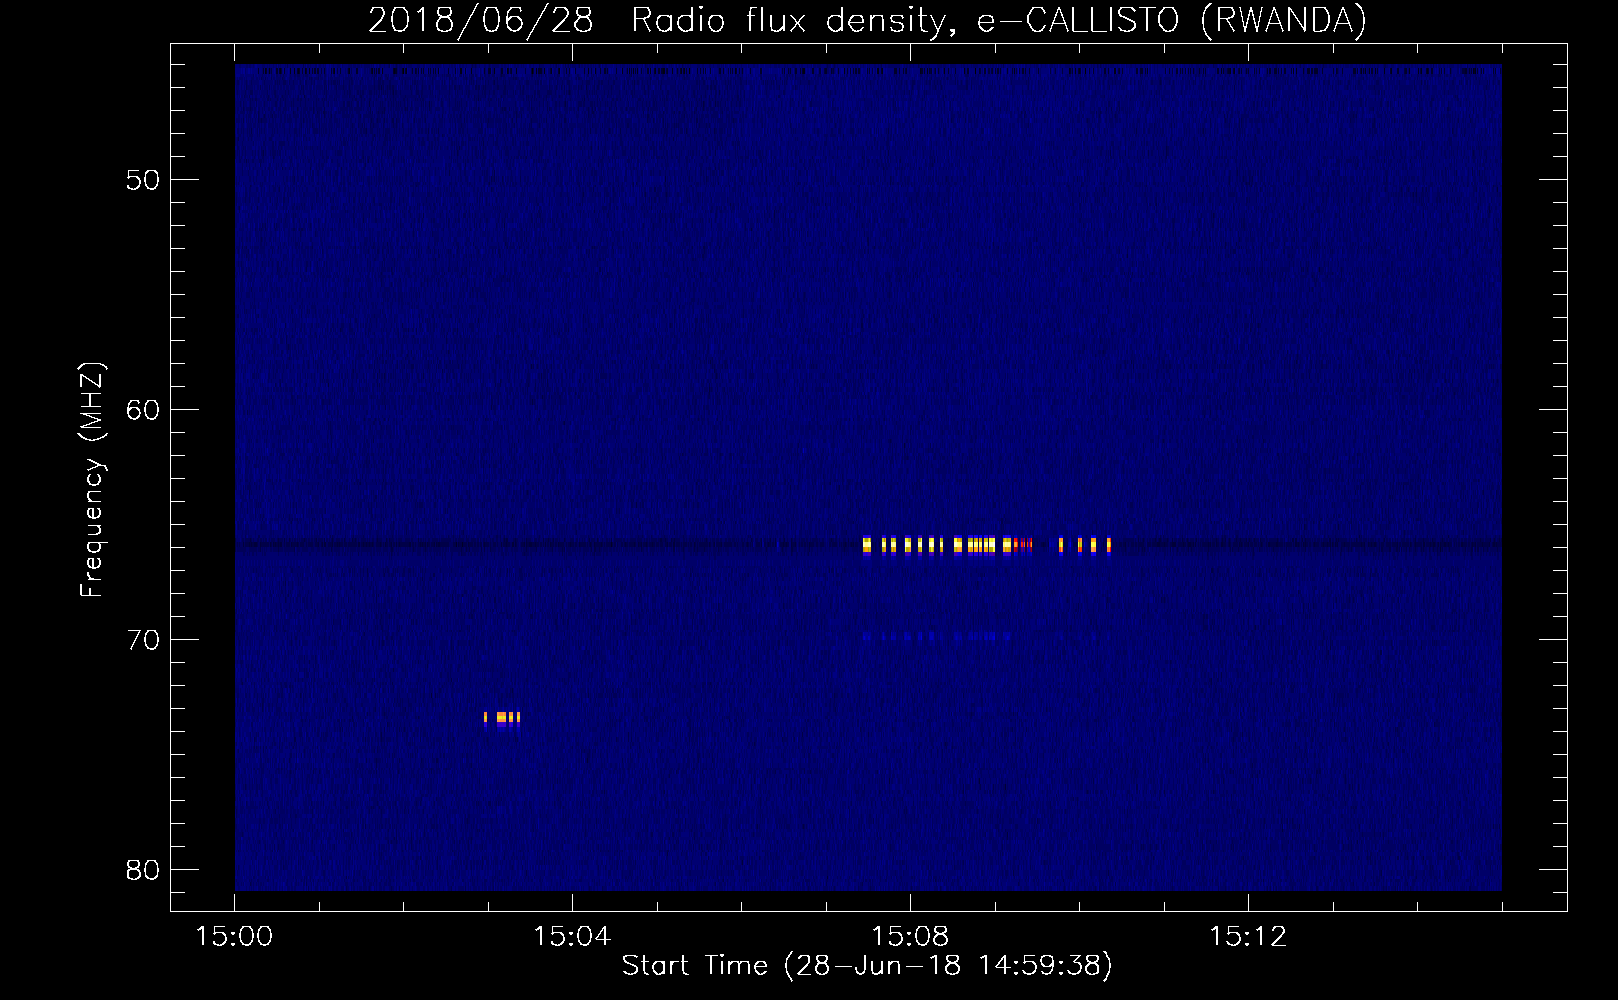Click the isolated burst group near 15:10 at 66 MHz
The image size is (1618, 1000).
click(x=1085, y=545)
